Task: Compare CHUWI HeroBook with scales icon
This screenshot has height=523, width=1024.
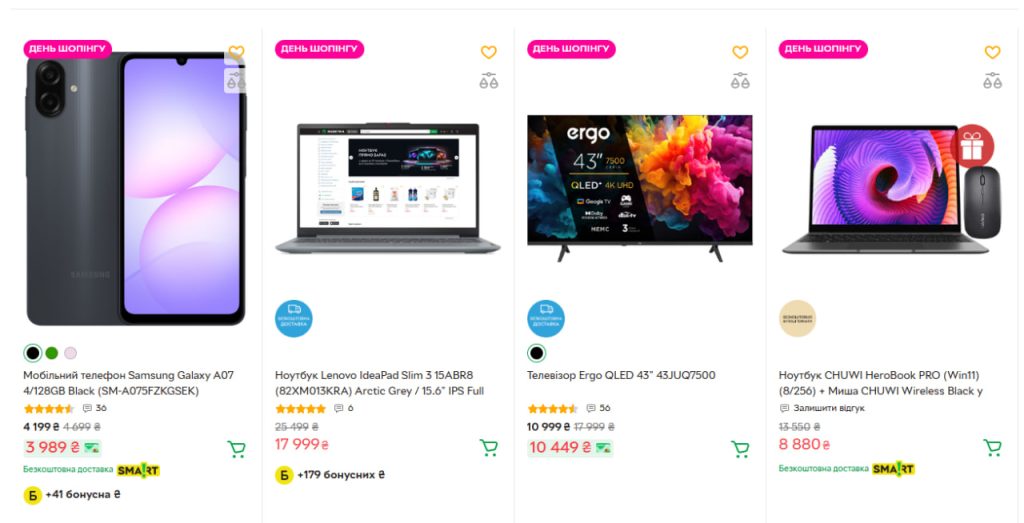Action: coord(992,80)
